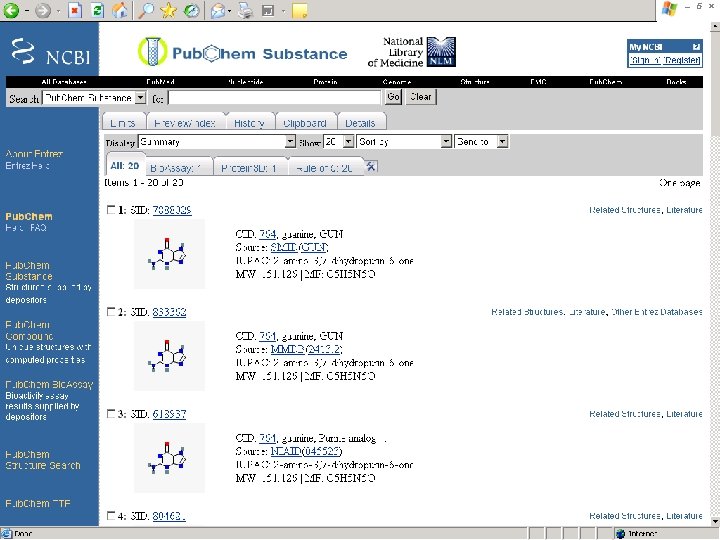Check the box for result 1
The width and height of the screenshot is (720, 540).
pyautogui.click(x=111, y=210)
